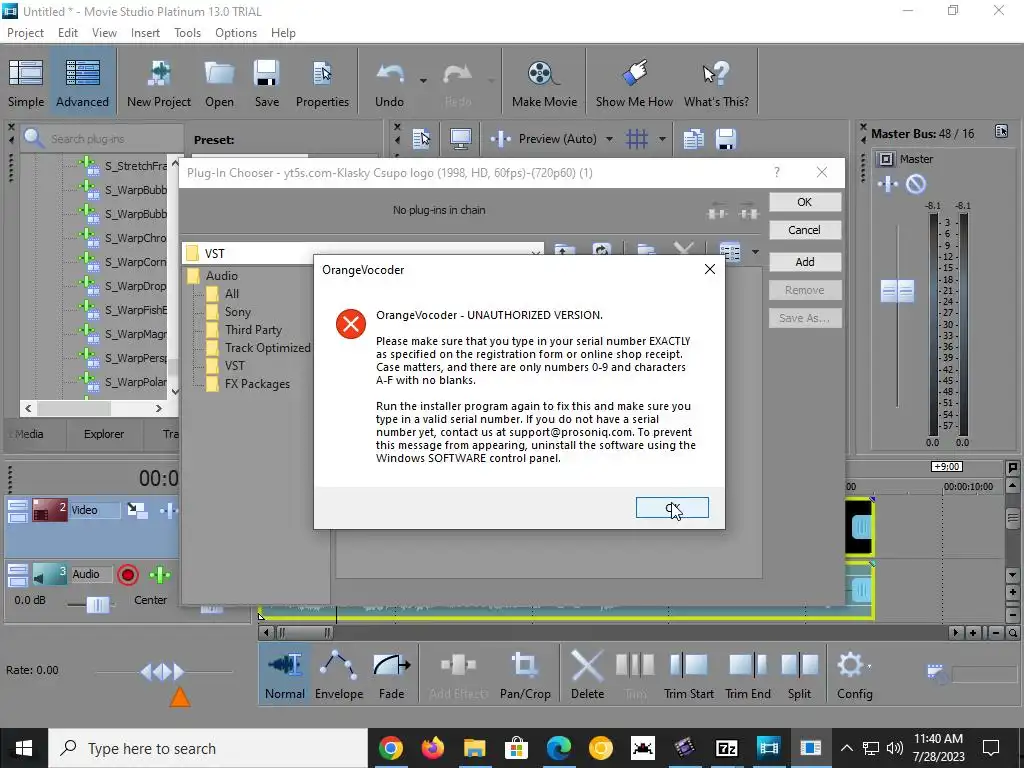
Task: Click the Rate scrub slider
Action: (163, 671)
